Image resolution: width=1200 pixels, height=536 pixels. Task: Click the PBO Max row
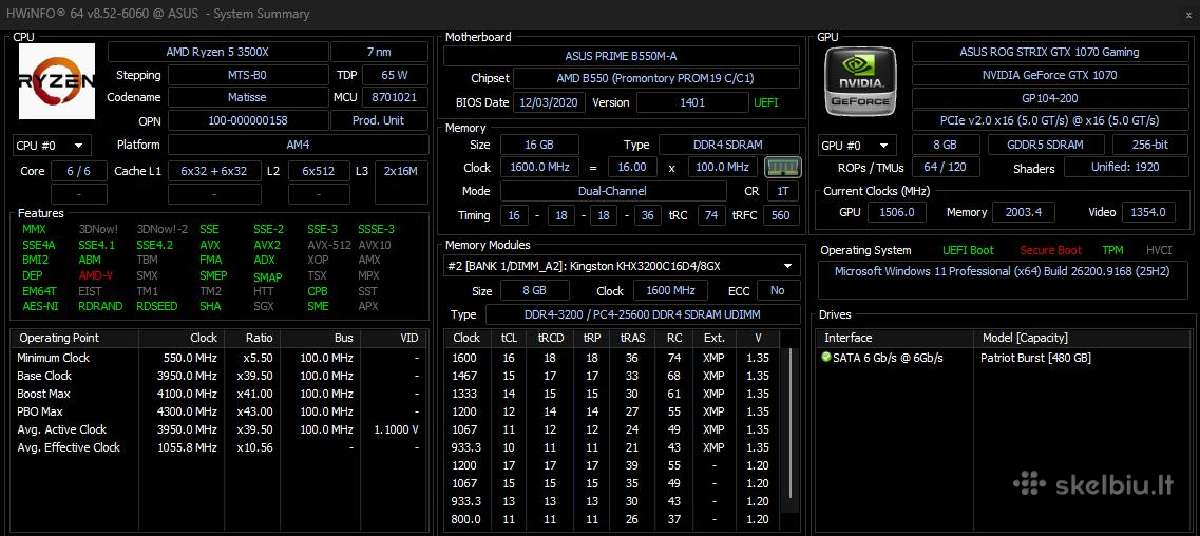coord(219,412)
